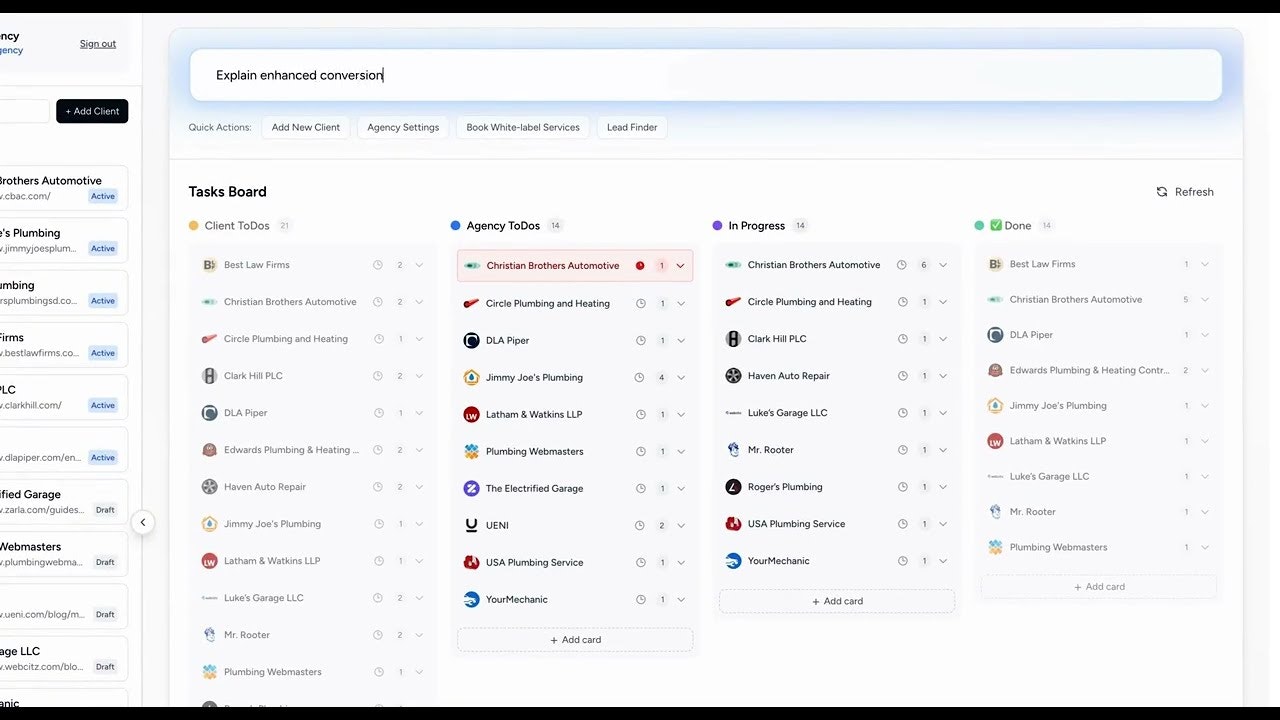The width and height of the screenshot is (1280, 720).
Task: Open Latham & Watkins LLP card in Done
Action: [1099, 441]
